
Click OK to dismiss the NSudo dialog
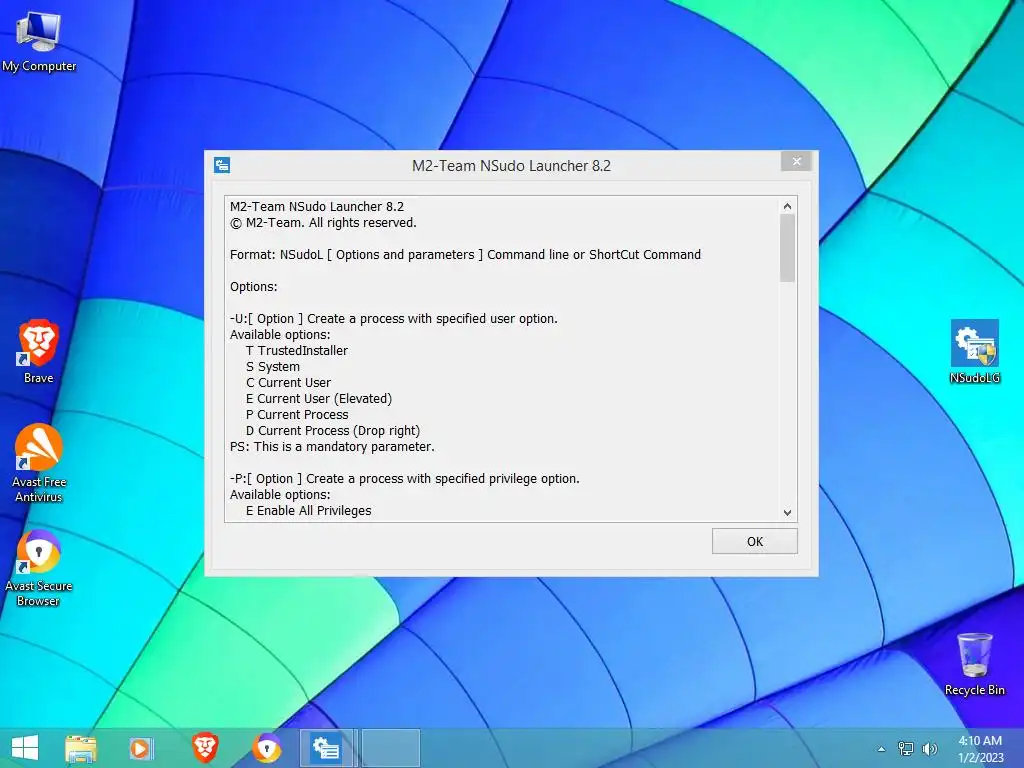754,541
